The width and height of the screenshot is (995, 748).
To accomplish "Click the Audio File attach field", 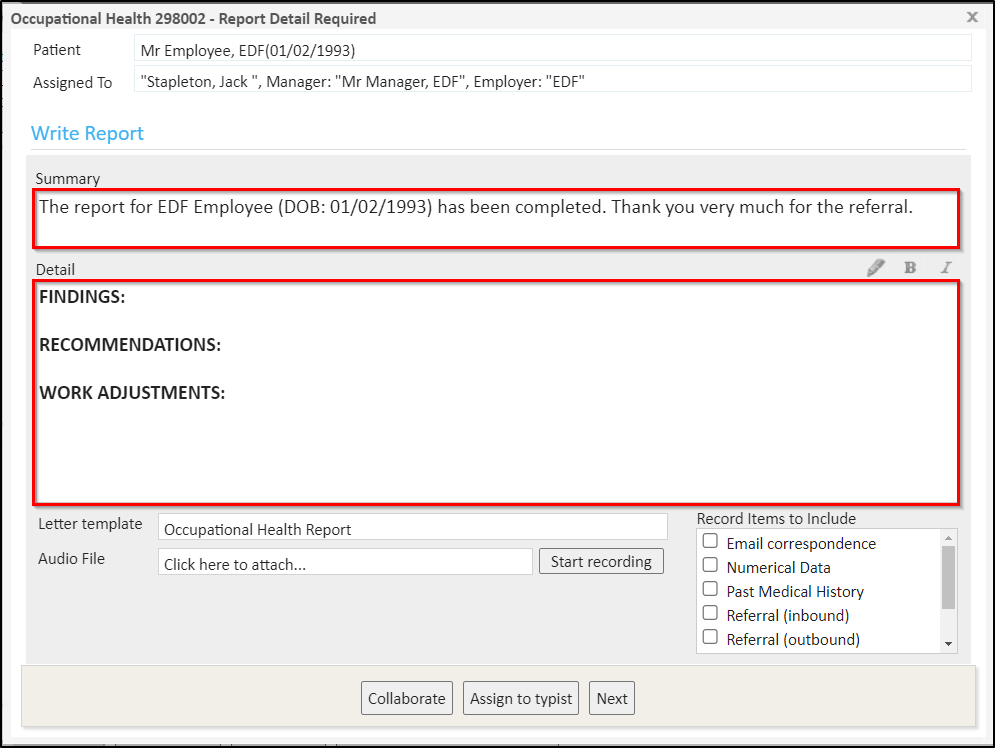I will (345, 563).
